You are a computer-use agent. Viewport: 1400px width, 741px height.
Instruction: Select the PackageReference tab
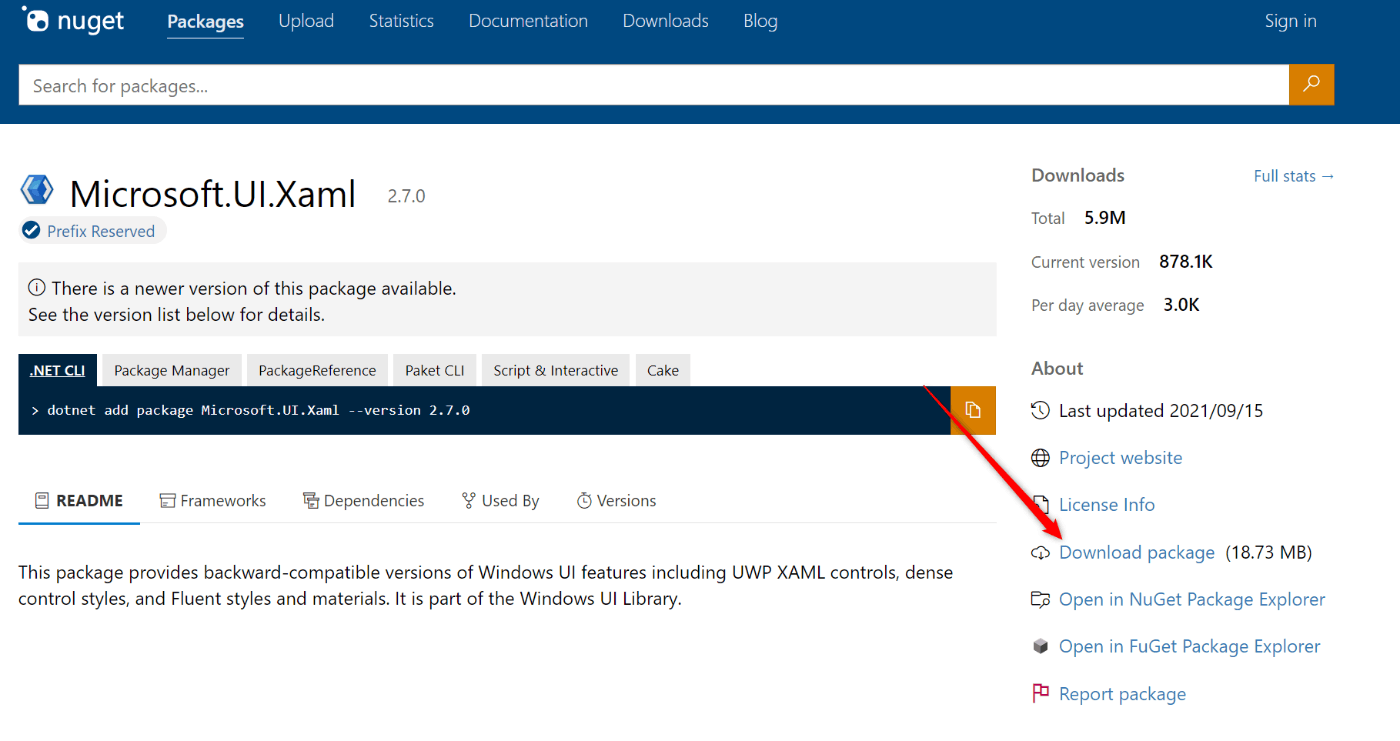click(317, 370)
